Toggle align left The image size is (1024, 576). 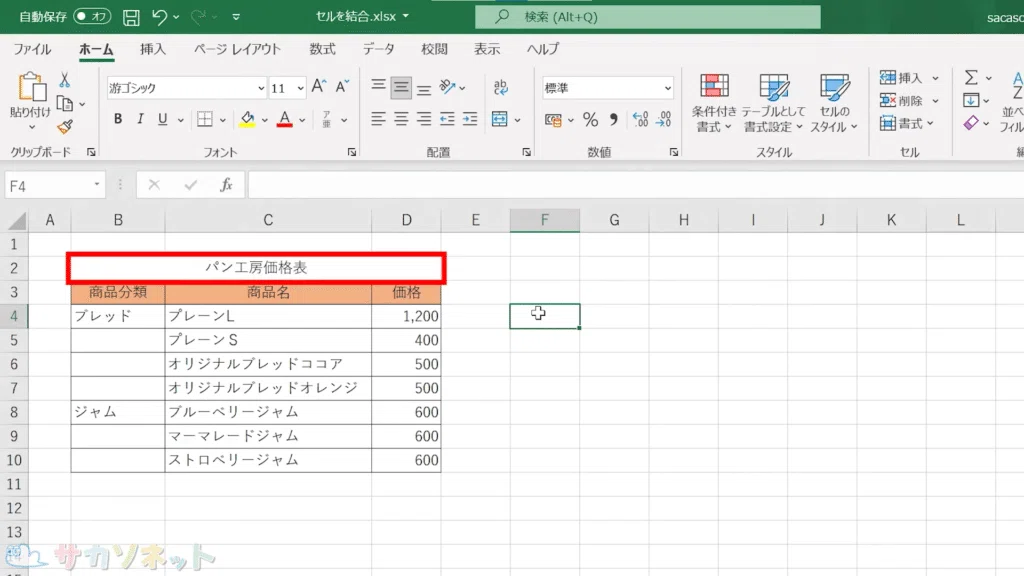pyautogui.click(x=378, y=119)
